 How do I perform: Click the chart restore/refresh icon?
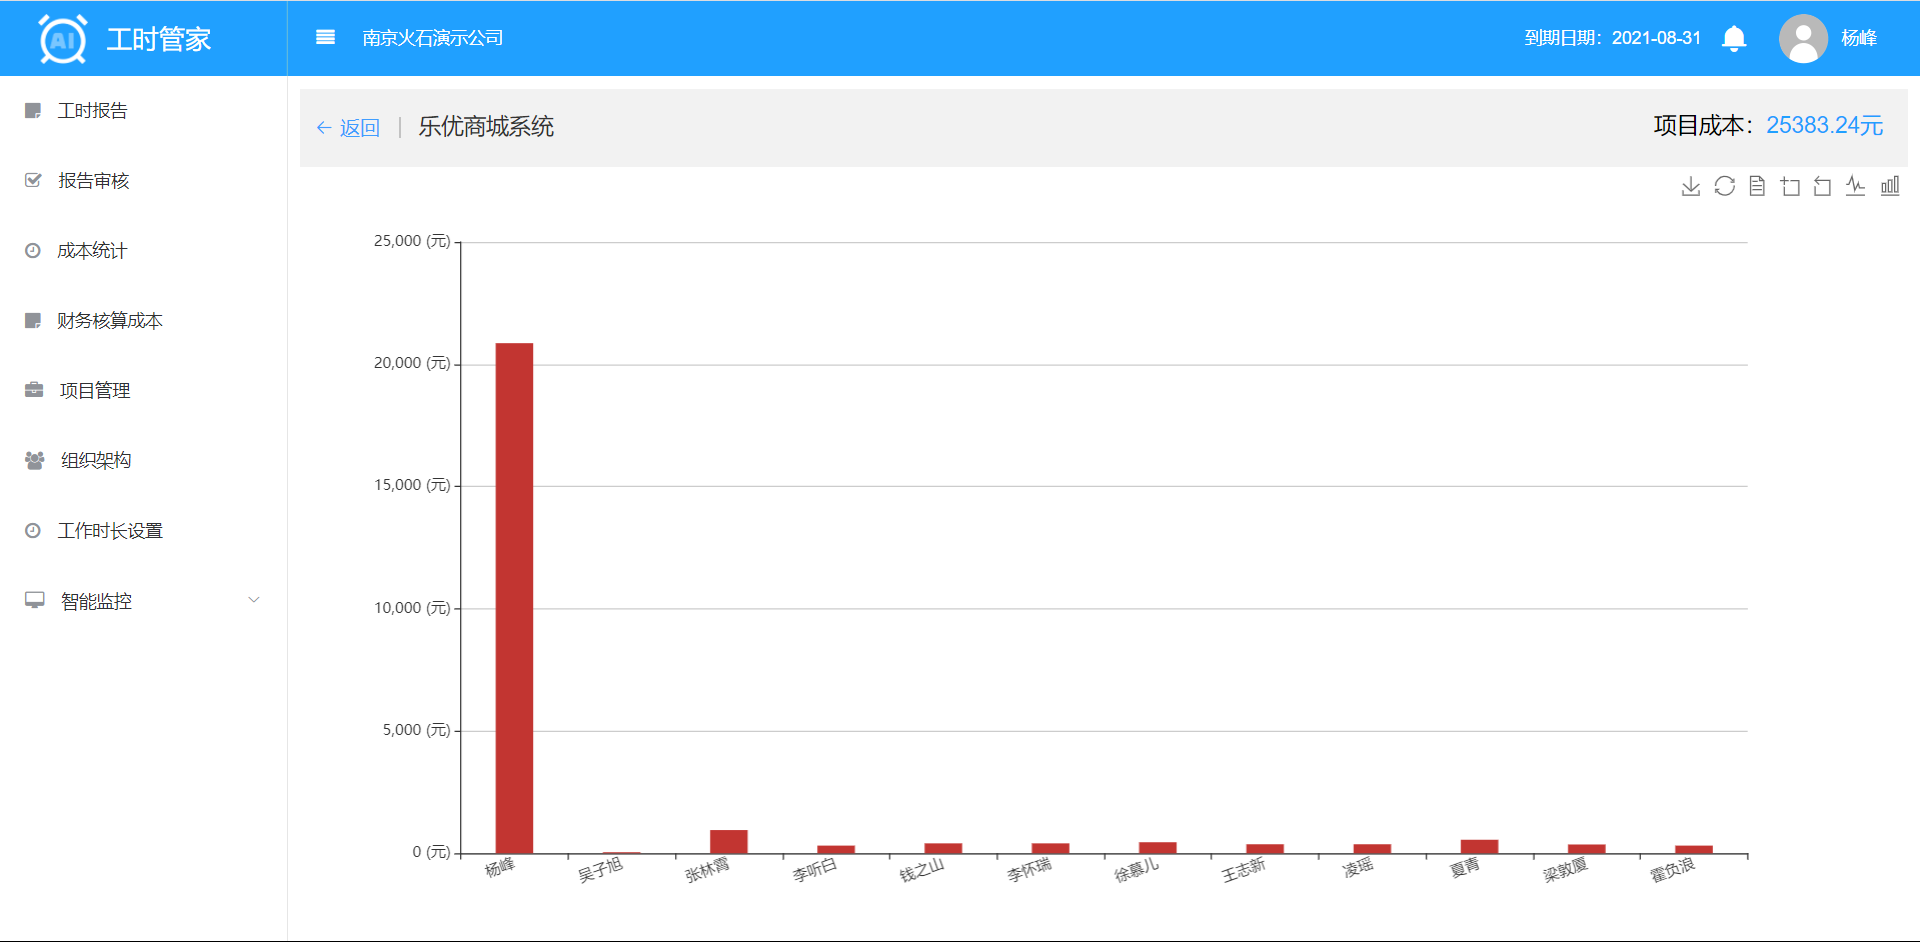coord(1724,186)
